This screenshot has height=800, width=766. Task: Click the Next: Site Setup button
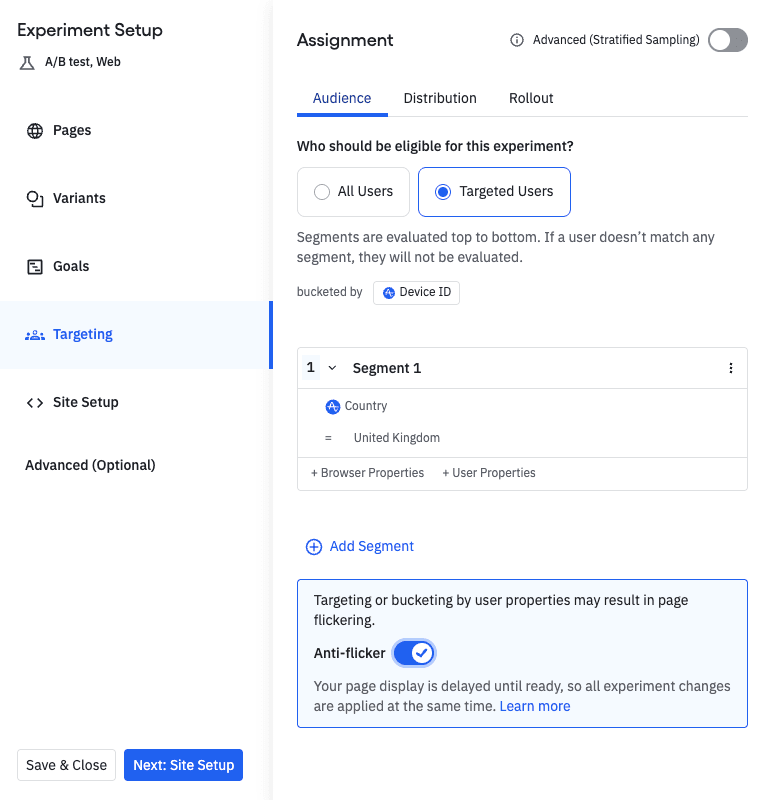point(183,765)
